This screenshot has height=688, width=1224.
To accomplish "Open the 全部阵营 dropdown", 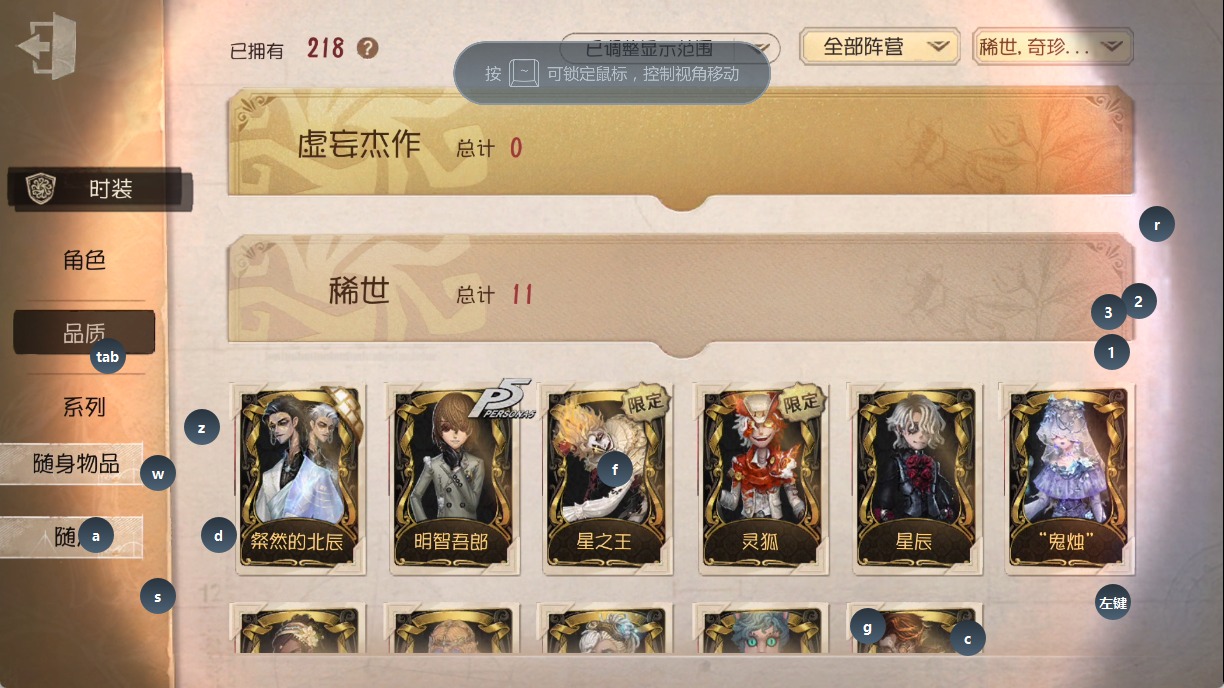I will tap(880, 46).
